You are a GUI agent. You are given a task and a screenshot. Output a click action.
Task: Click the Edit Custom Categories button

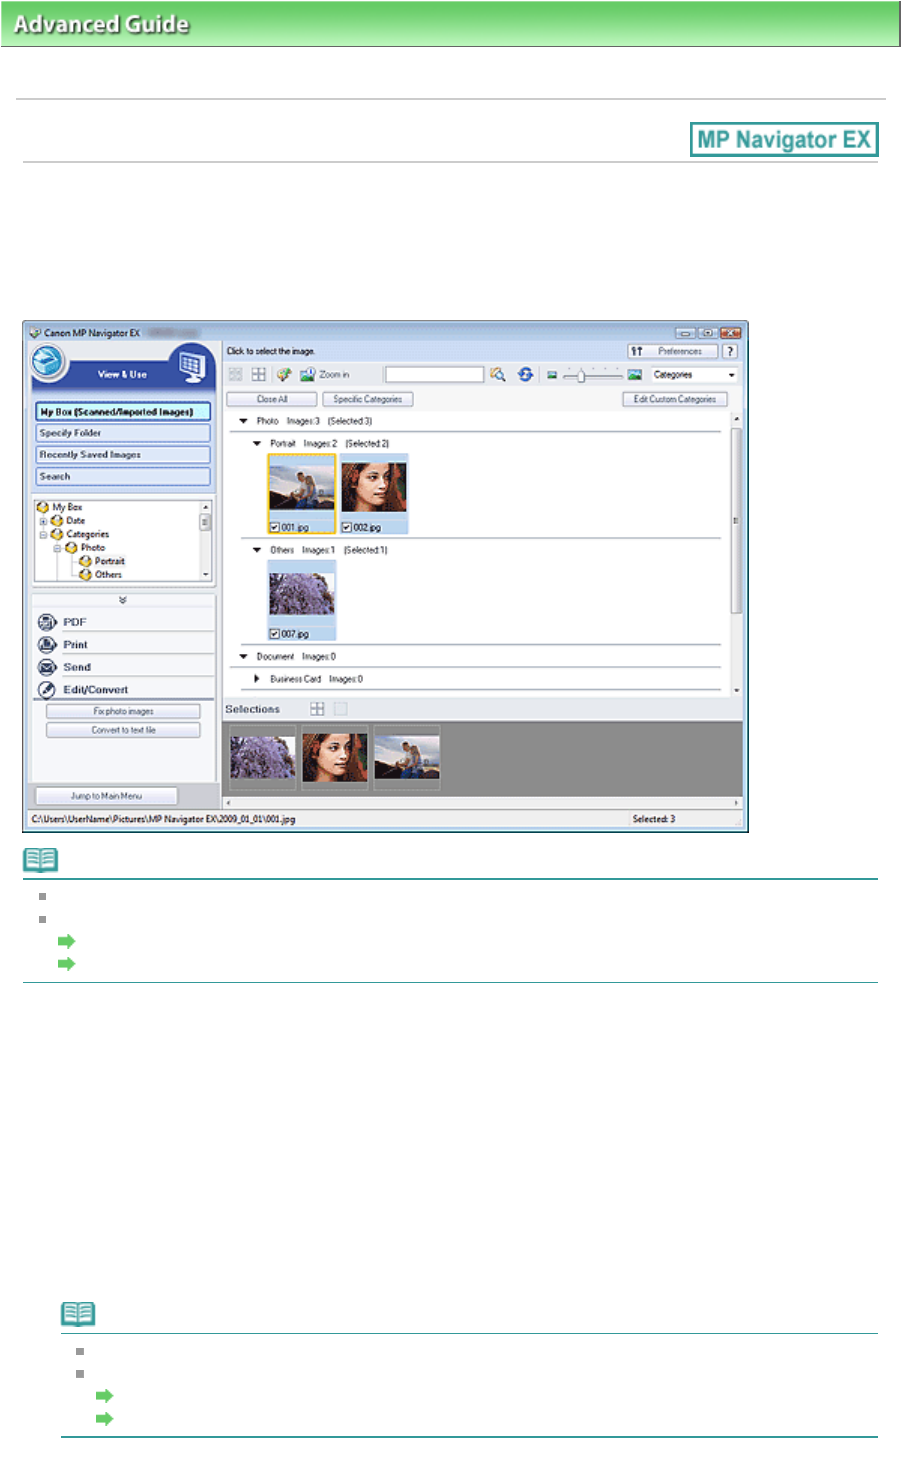[x=674, y=399]
